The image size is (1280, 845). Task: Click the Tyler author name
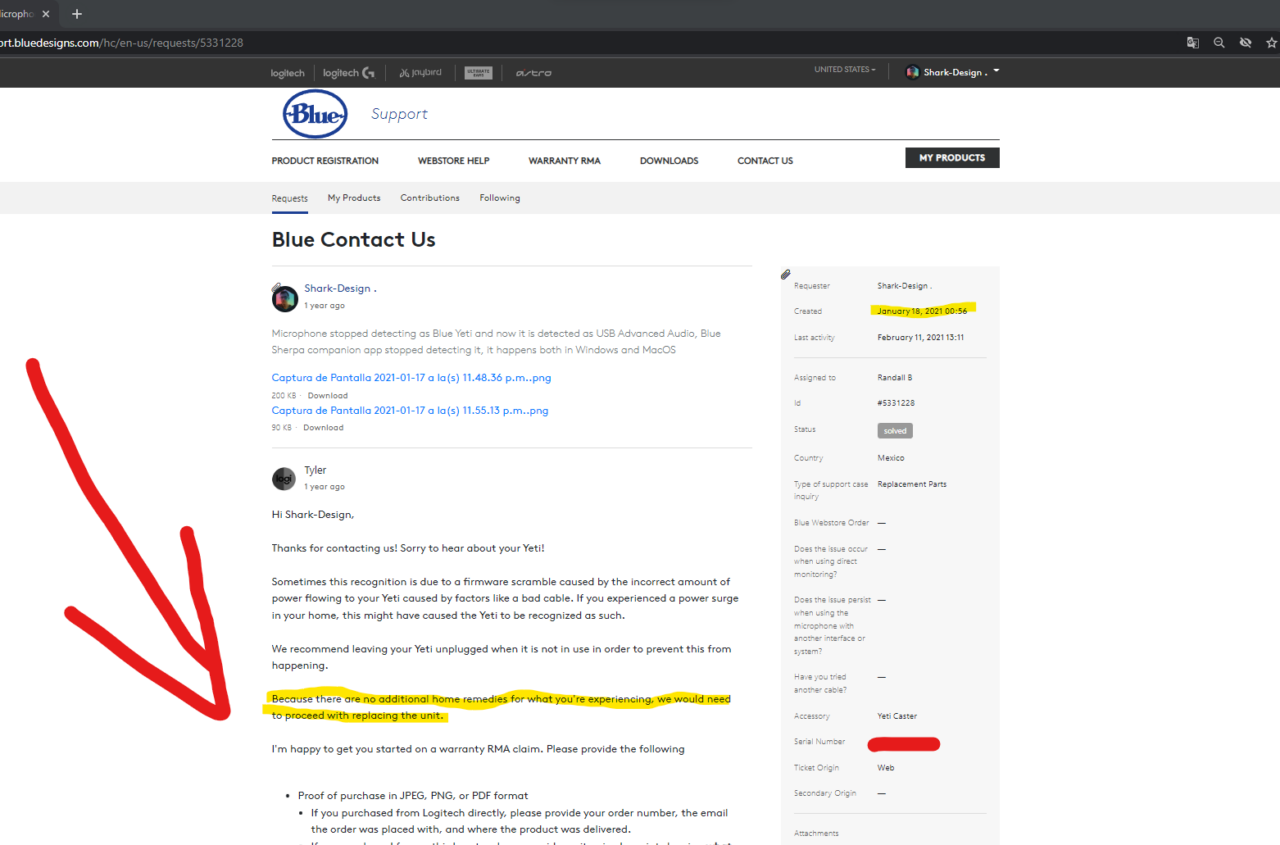[x=315, y=470]
